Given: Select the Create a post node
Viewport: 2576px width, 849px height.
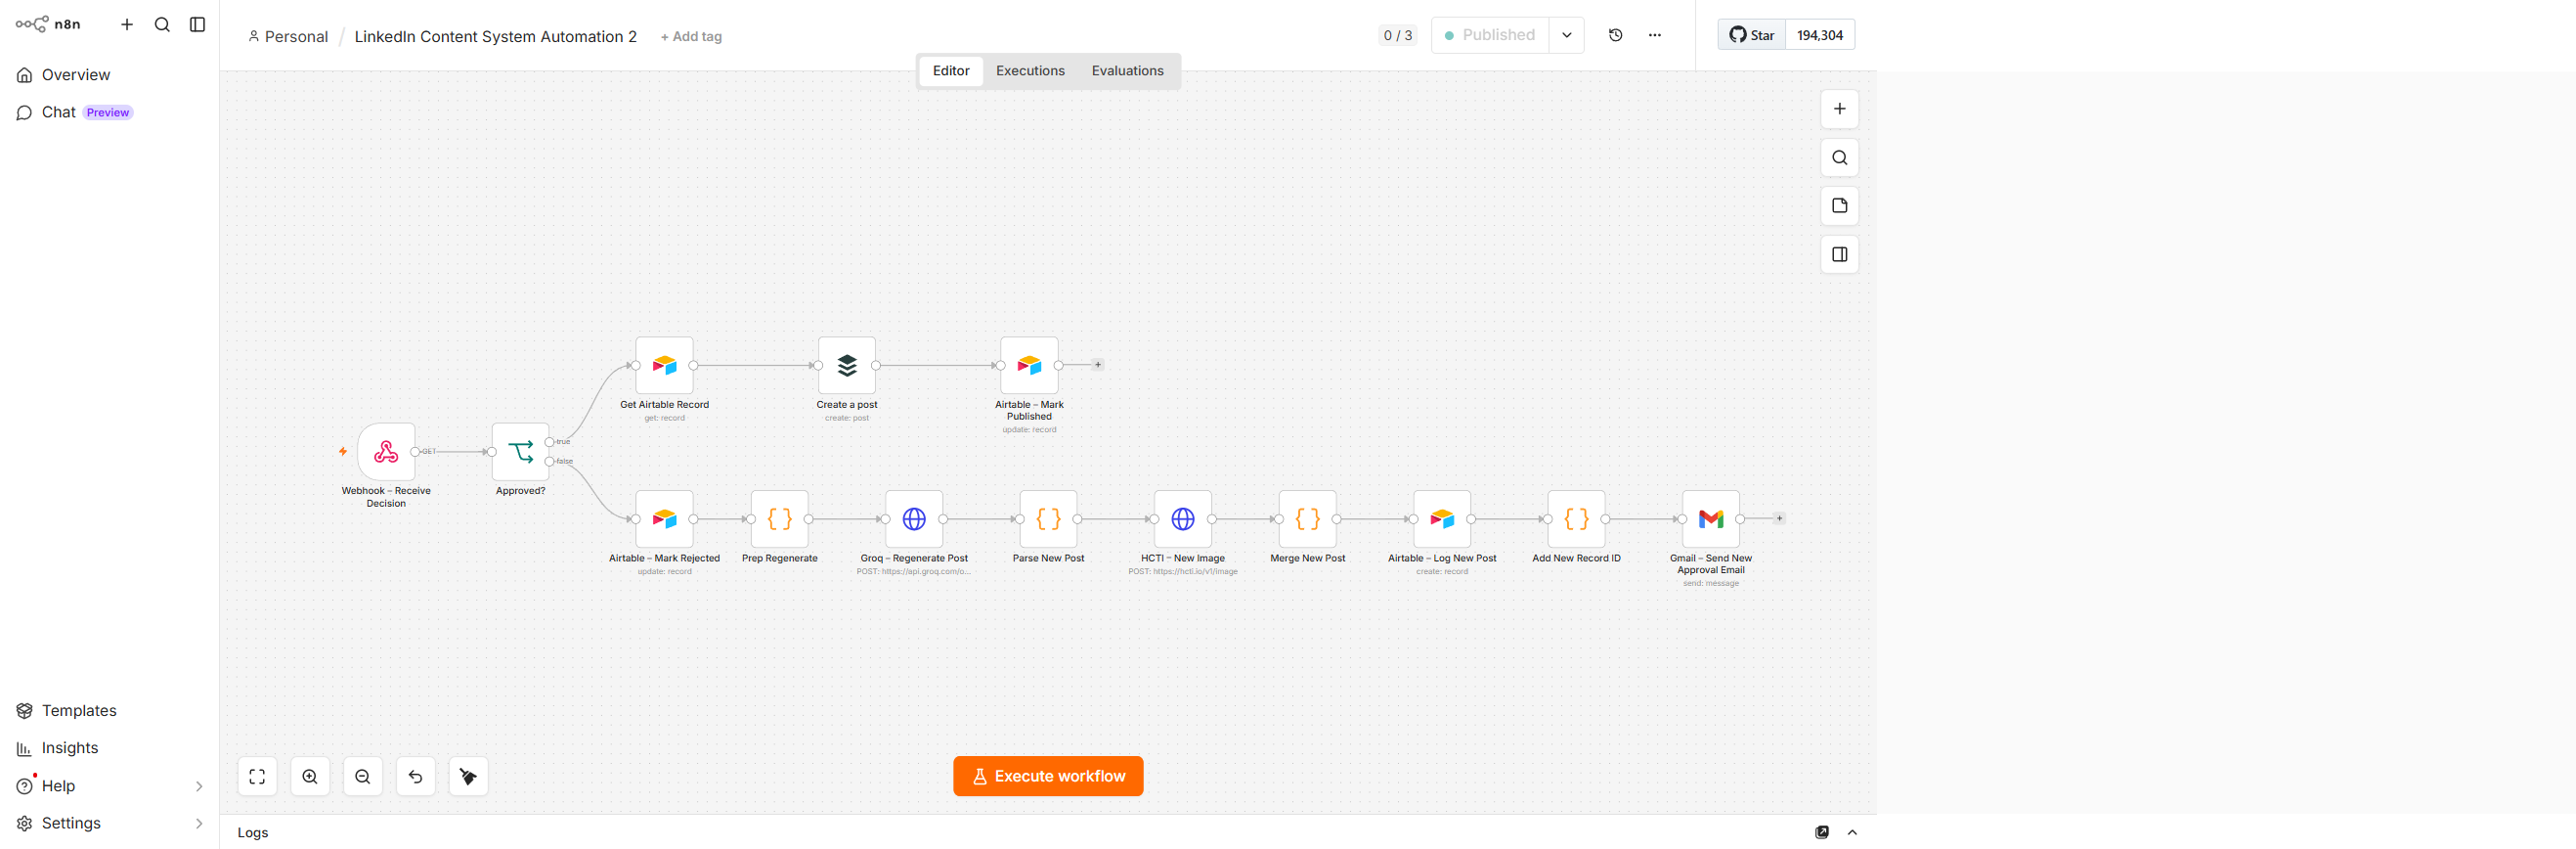Looking at the screenshot, I should click(x=847, y=365).
